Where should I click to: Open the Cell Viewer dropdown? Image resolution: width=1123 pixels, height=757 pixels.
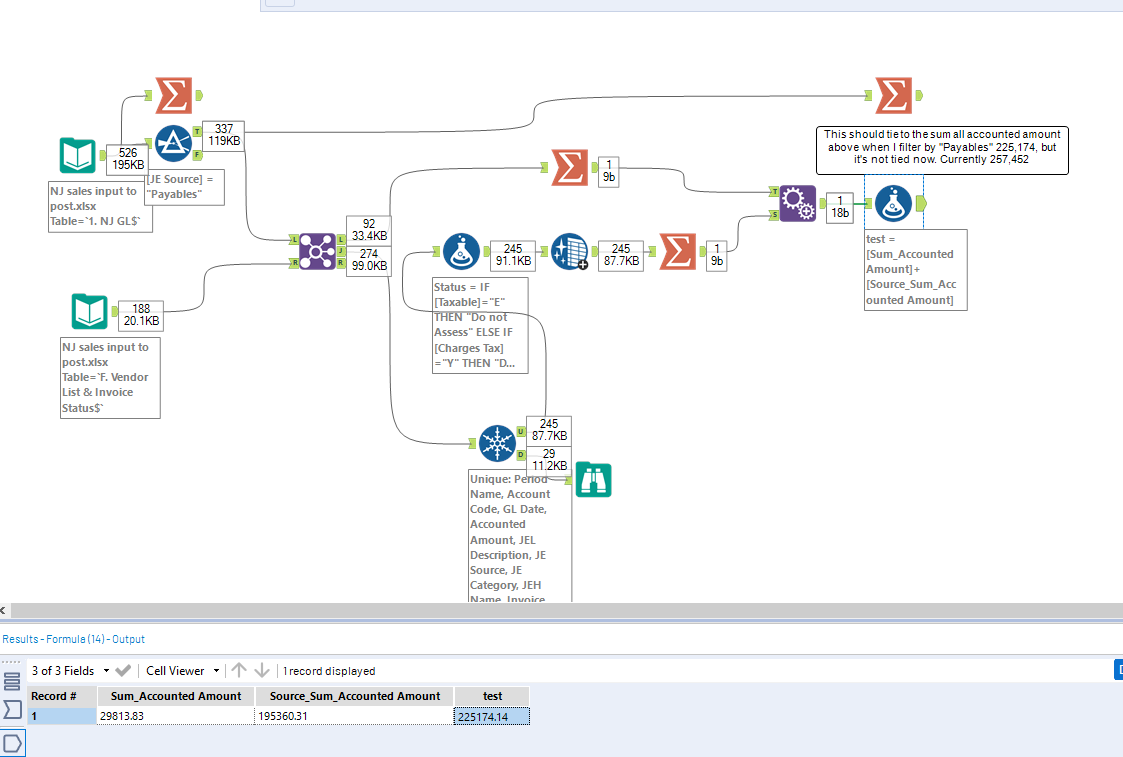pos(181,670)
